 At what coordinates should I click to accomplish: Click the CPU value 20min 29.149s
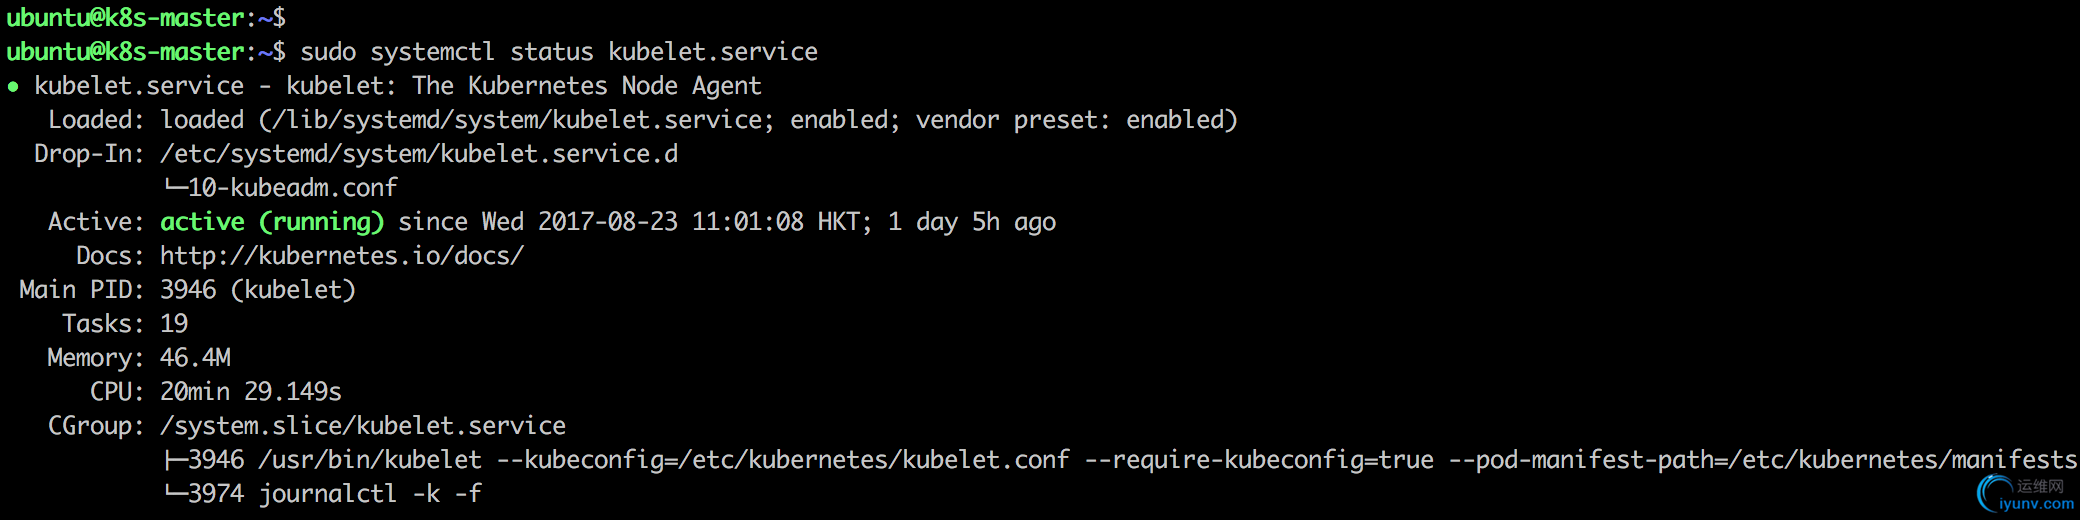coord(251,392)
